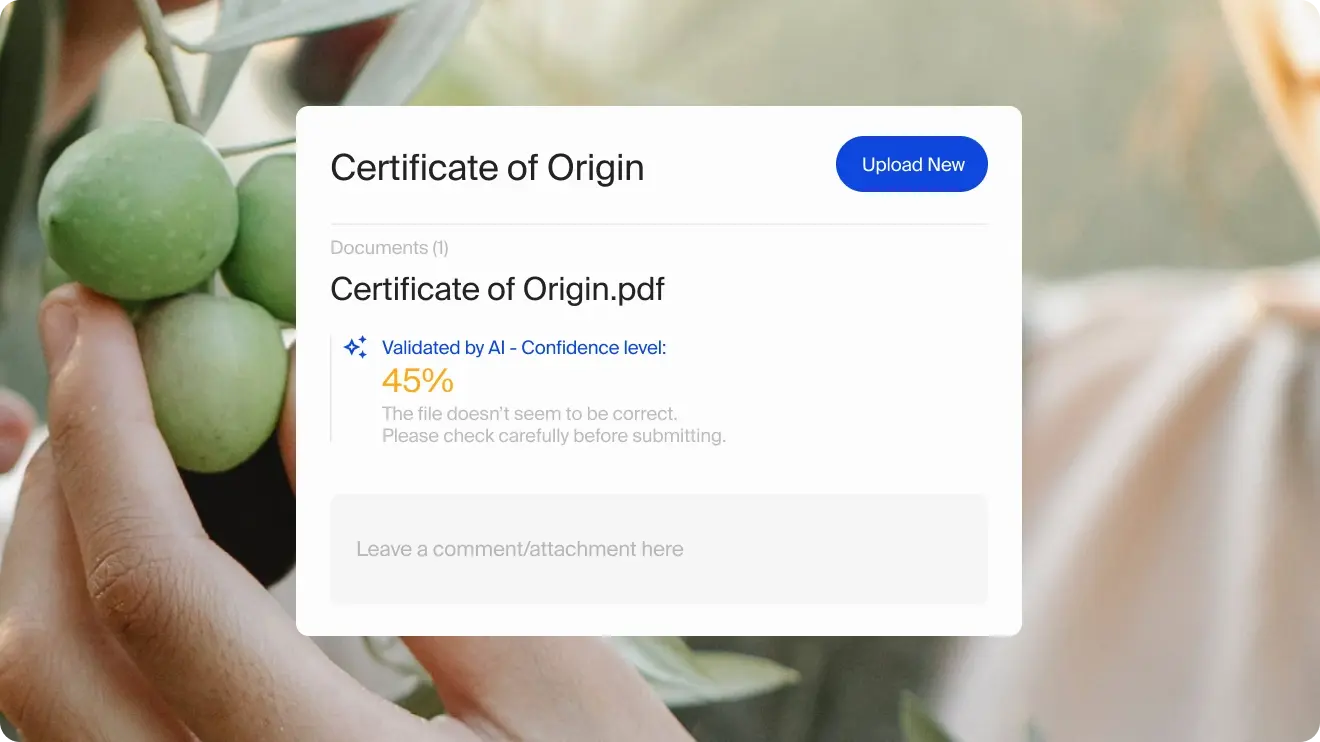Click "The file doesn't seem to be correct" text
This screenshot has width=1320, height=742.
pyautogui.click(x=530, y=413)
